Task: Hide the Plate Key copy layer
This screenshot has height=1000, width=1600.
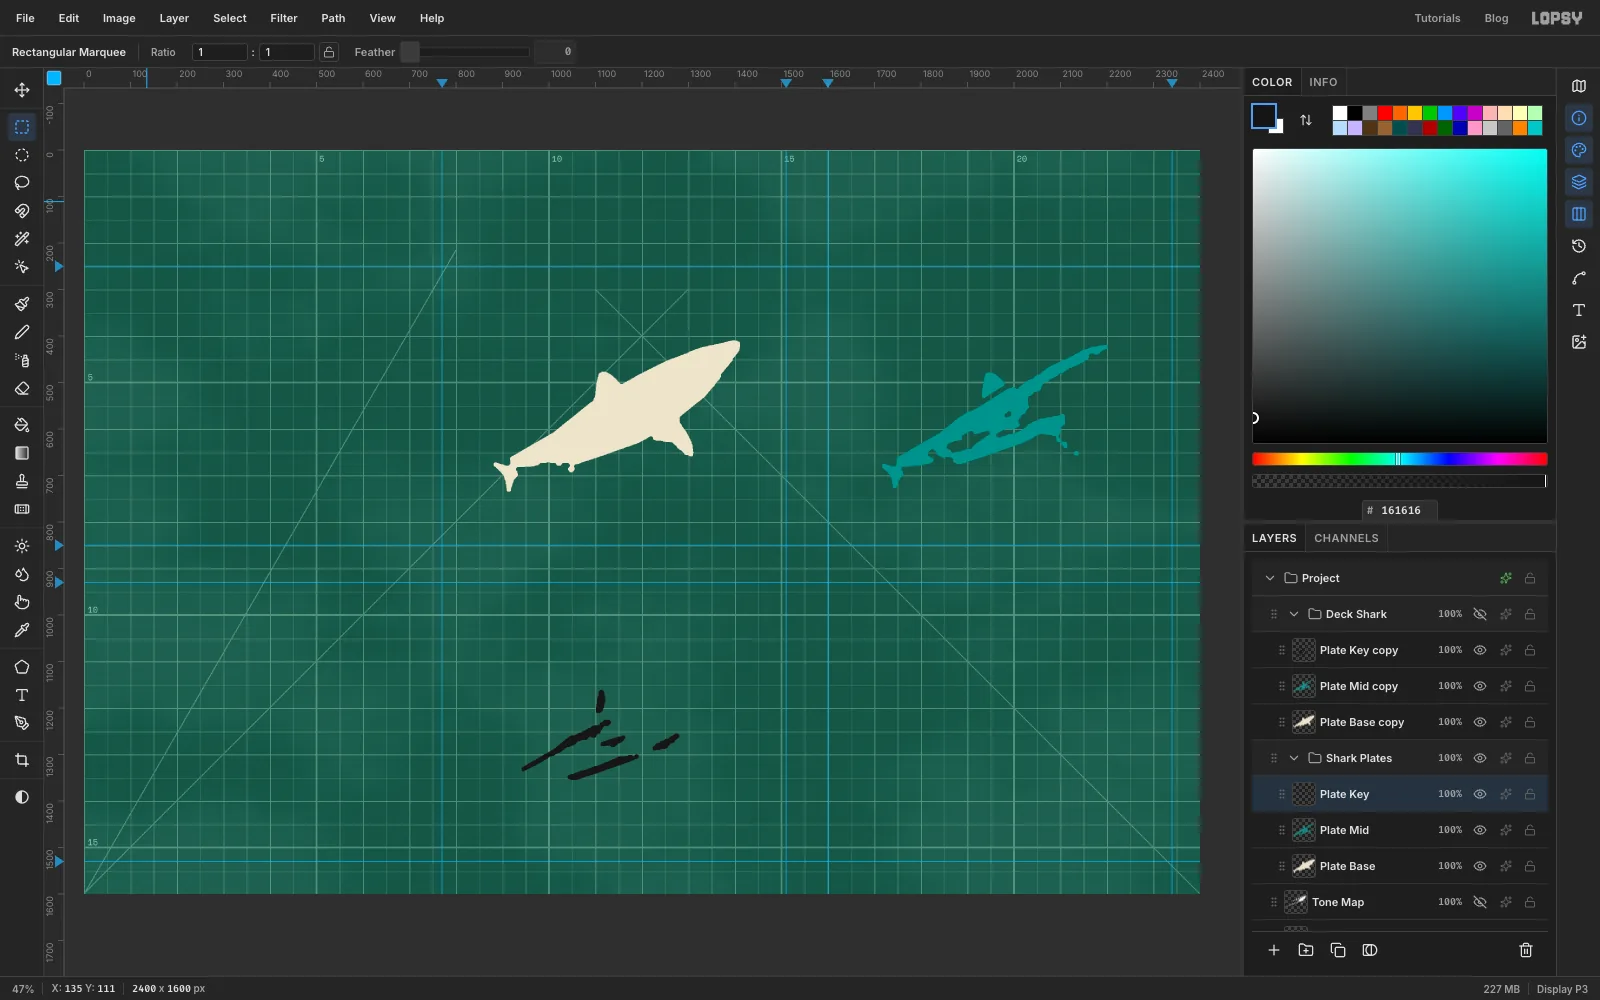Action: pyautogui.click(x=1480, y=650)
